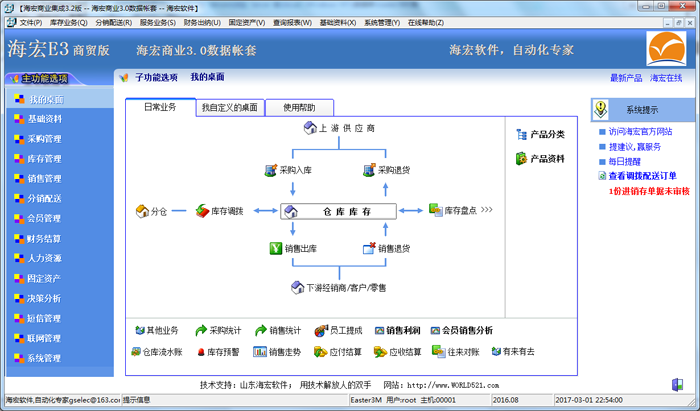Open the 基础资料(X) menu

click(338, 22)
